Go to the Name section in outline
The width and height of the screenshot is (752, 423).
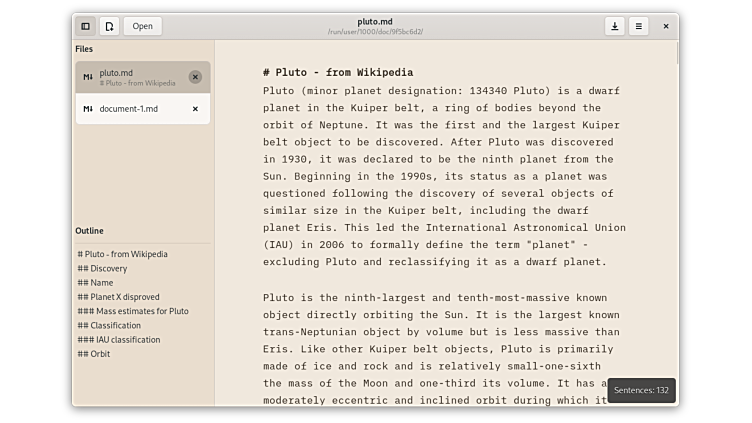tap(95, 283)
